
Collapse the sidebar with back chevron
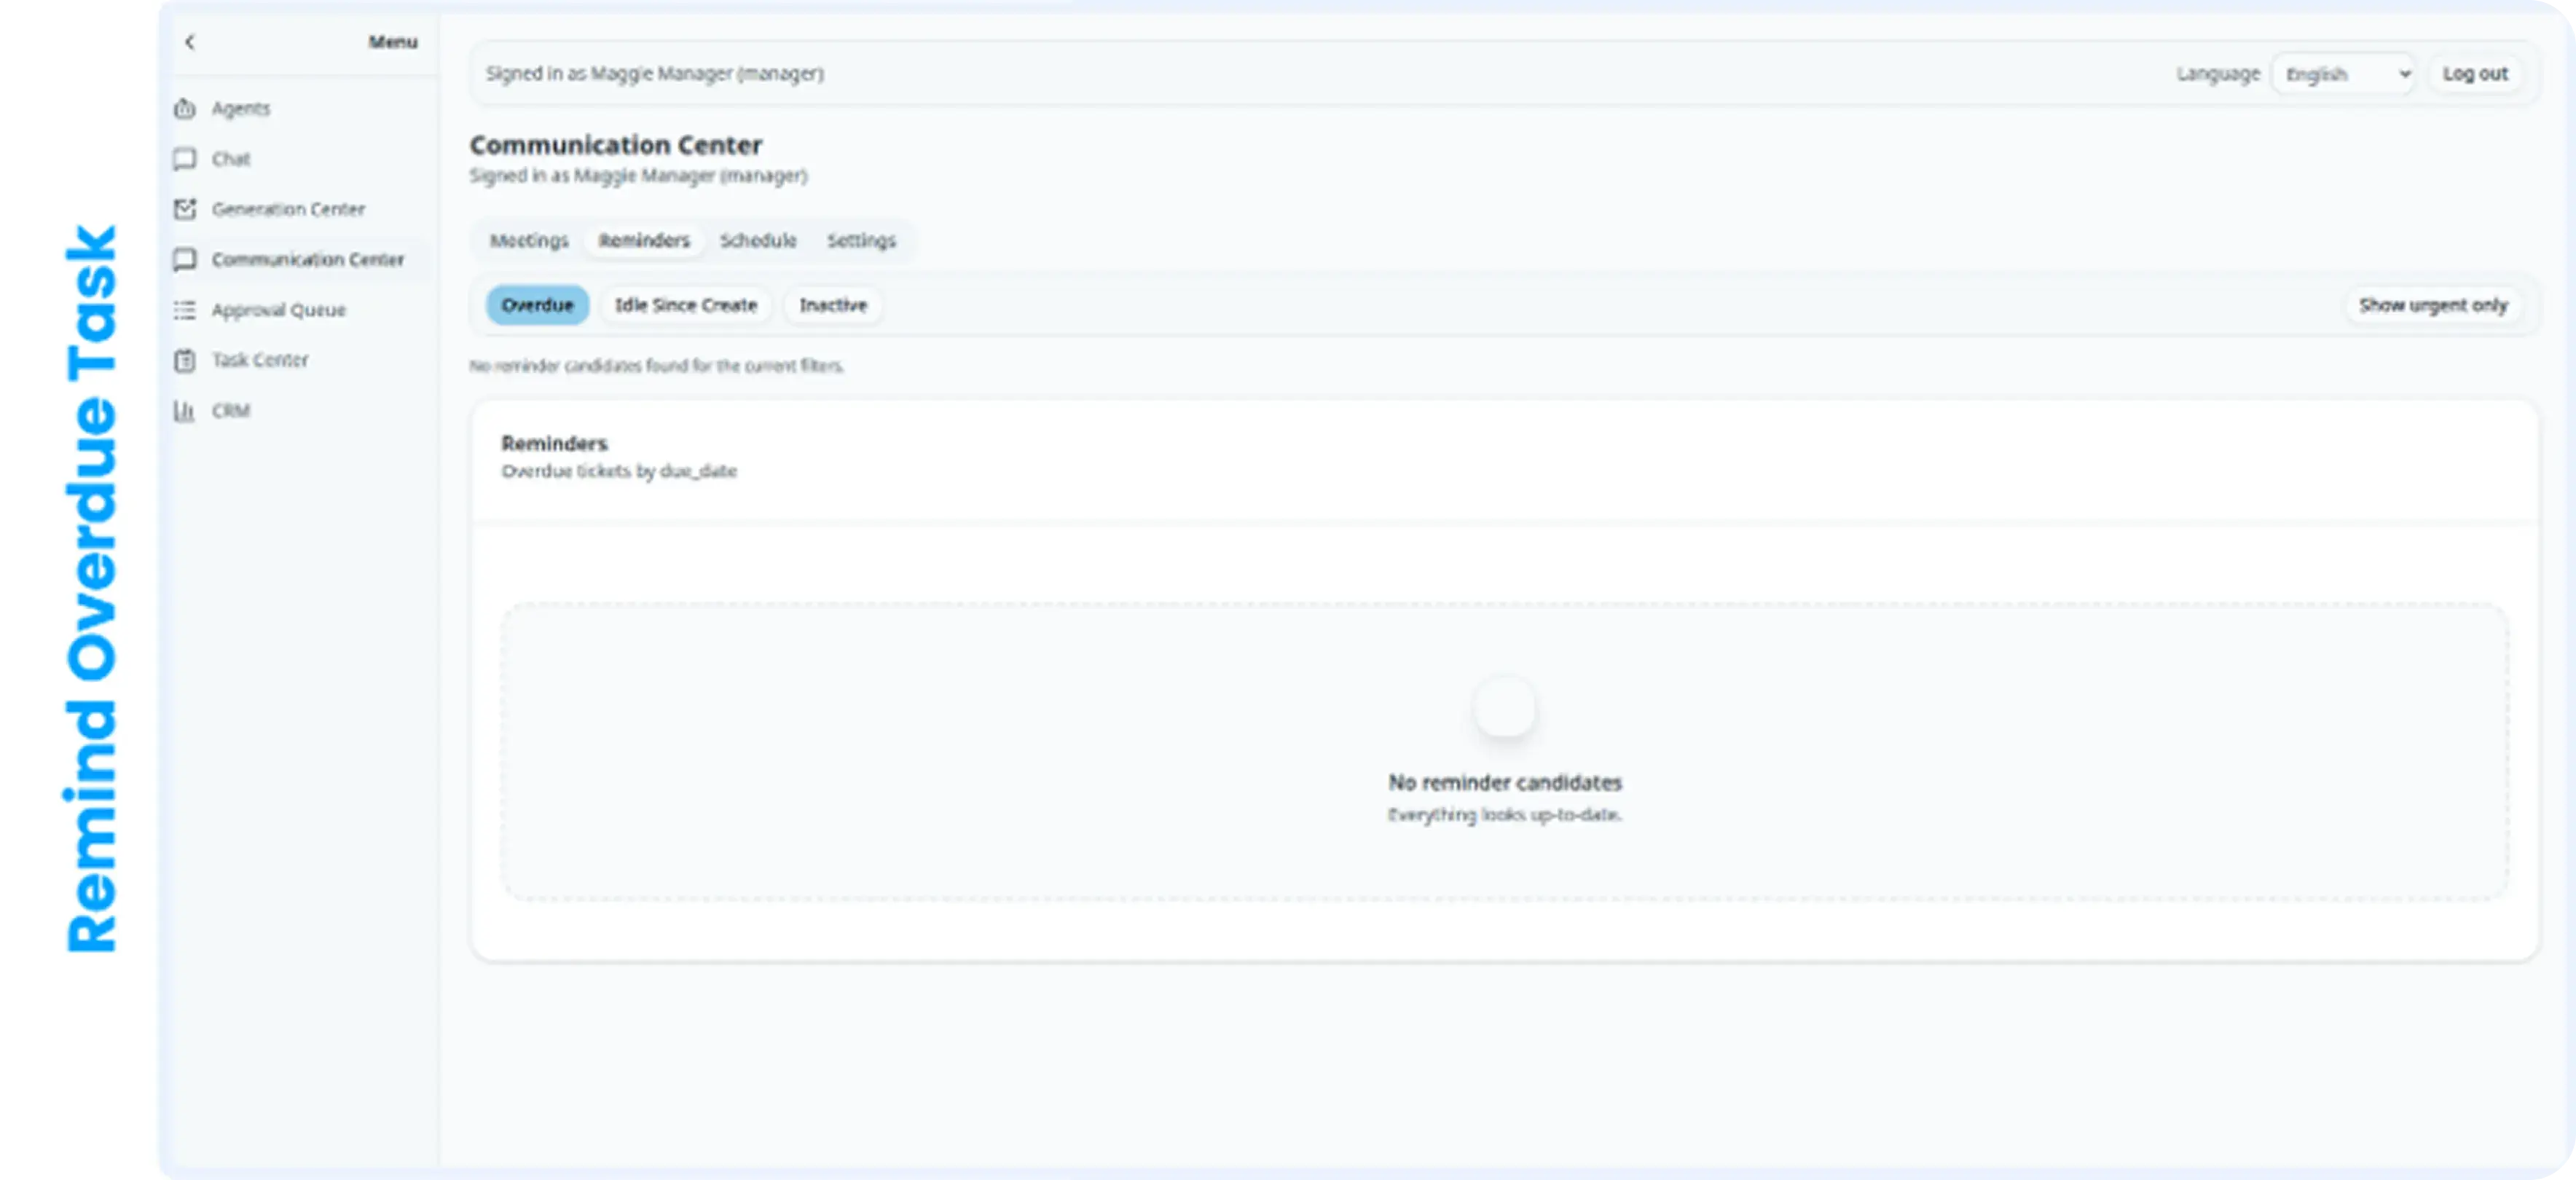click(x=190, y=42)
